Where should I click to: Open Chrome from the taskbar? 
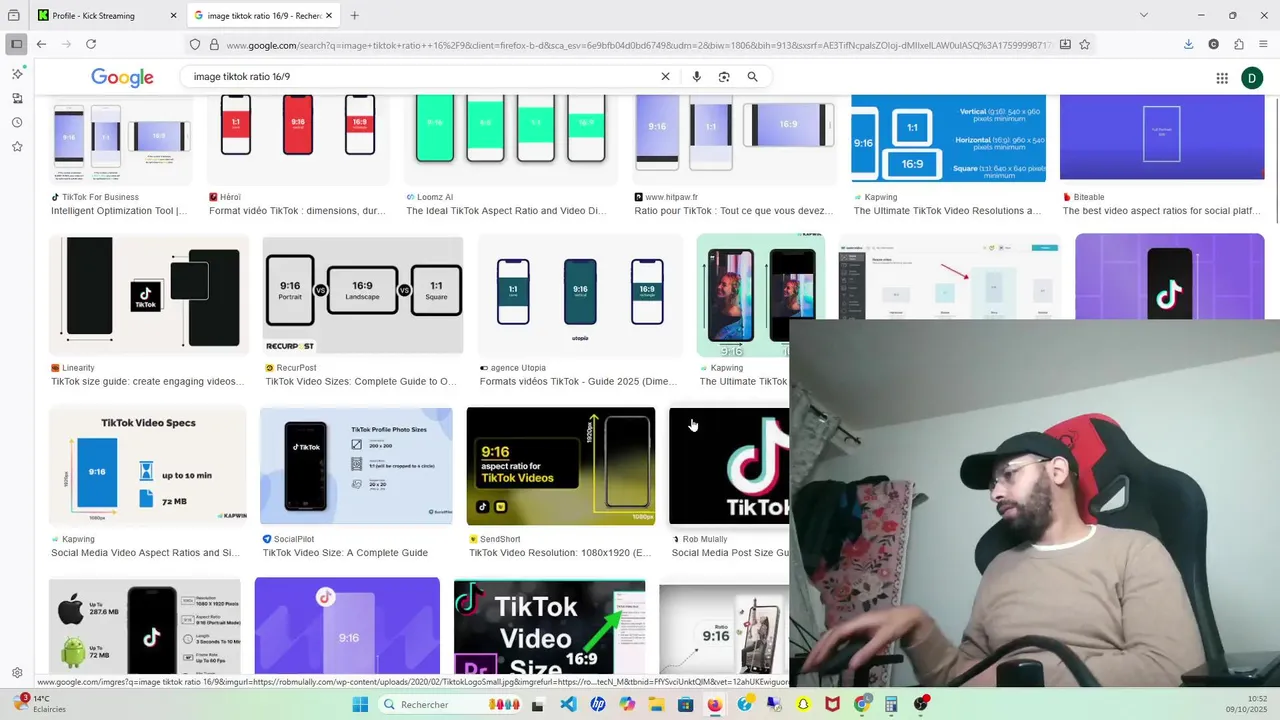click(x=862, y=704)
